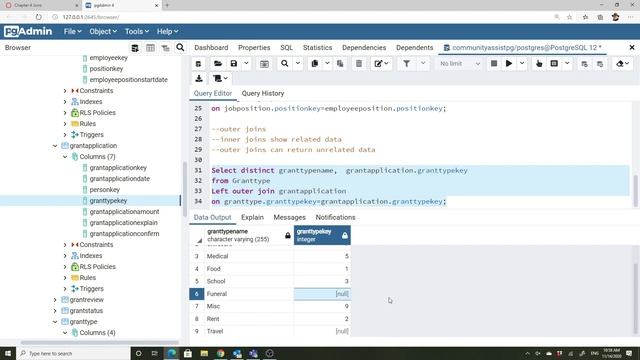Collapse the Columns (7) node

point(65,157)
